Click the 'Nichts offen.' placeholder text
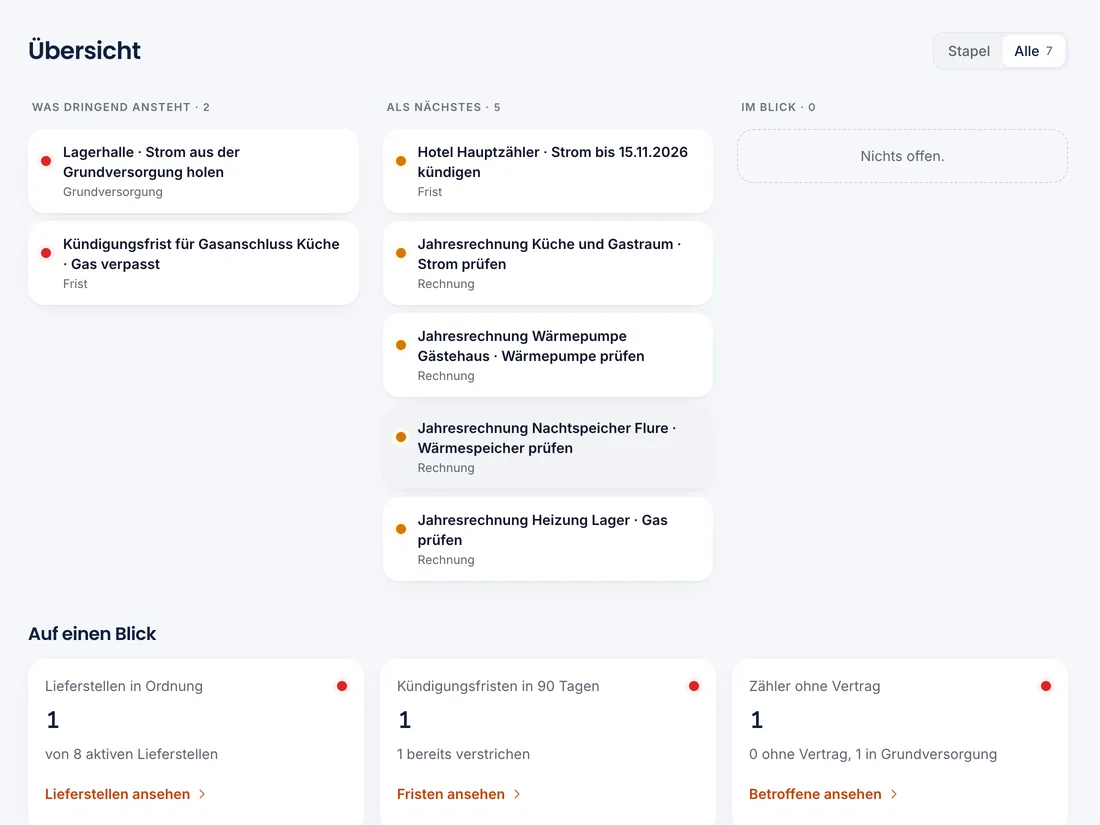This screenshot has width=1100, height=825. point(902,156)
